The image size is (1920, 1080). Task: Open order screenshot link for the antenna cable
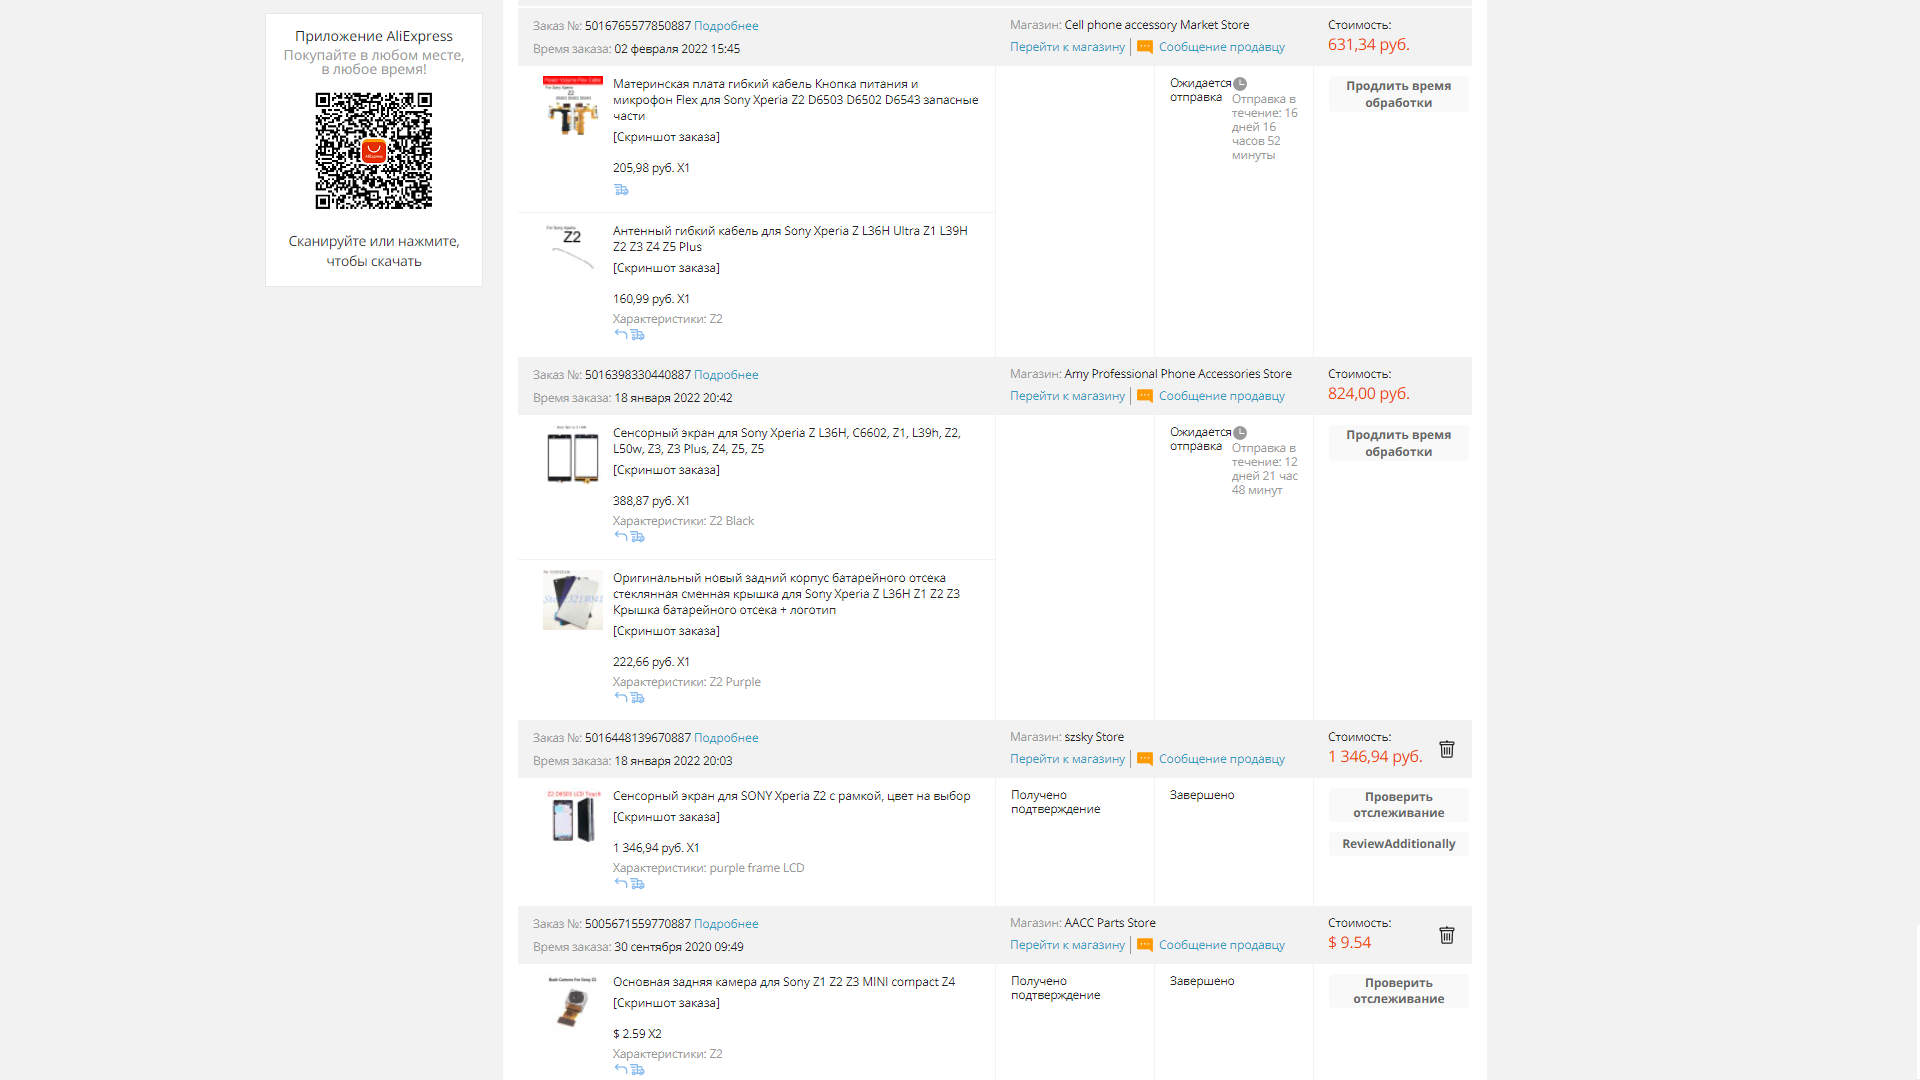click(666, 268)
